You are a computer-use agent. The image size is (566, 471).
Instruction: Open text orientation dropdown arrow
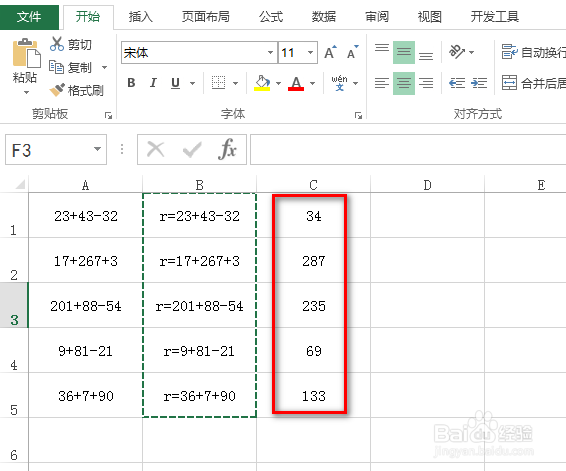pos(471,52)
